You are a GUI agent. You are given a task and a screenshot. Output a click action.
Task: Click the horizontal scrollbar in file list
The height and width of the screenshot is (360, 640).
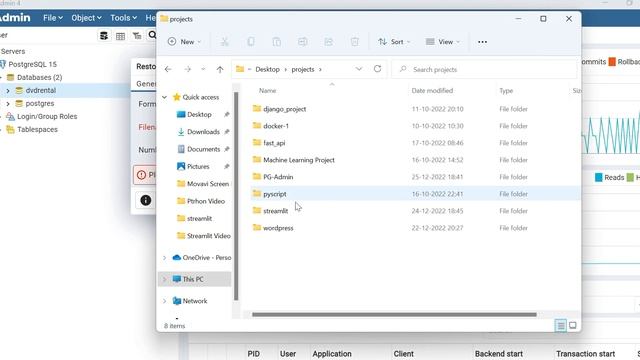tap(394, 314)
